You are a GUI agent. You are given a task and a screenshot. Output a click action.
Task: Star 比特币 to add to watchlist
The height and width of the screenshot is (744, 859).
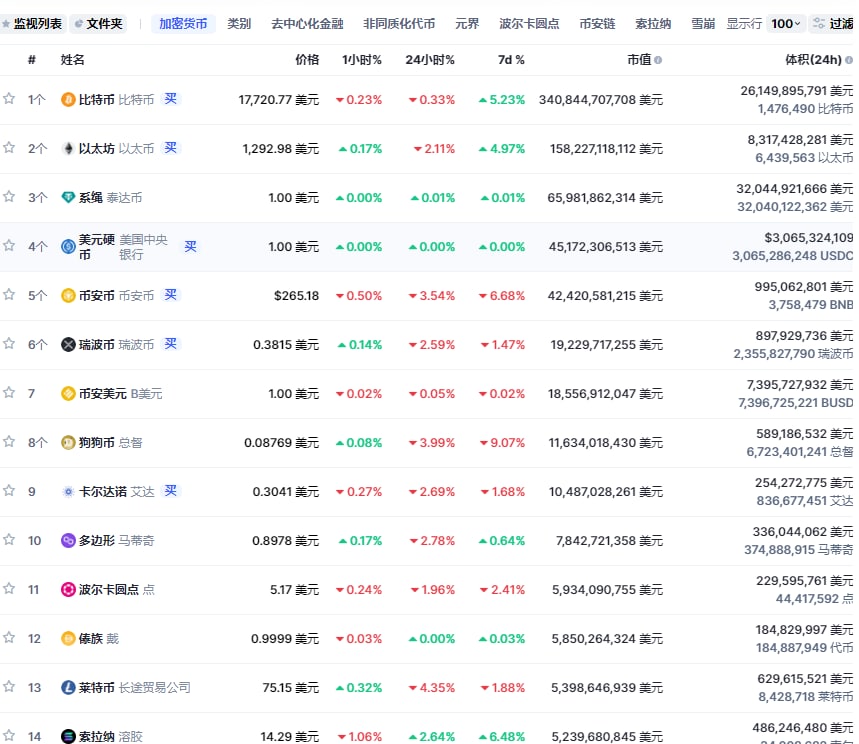point(9,99)
